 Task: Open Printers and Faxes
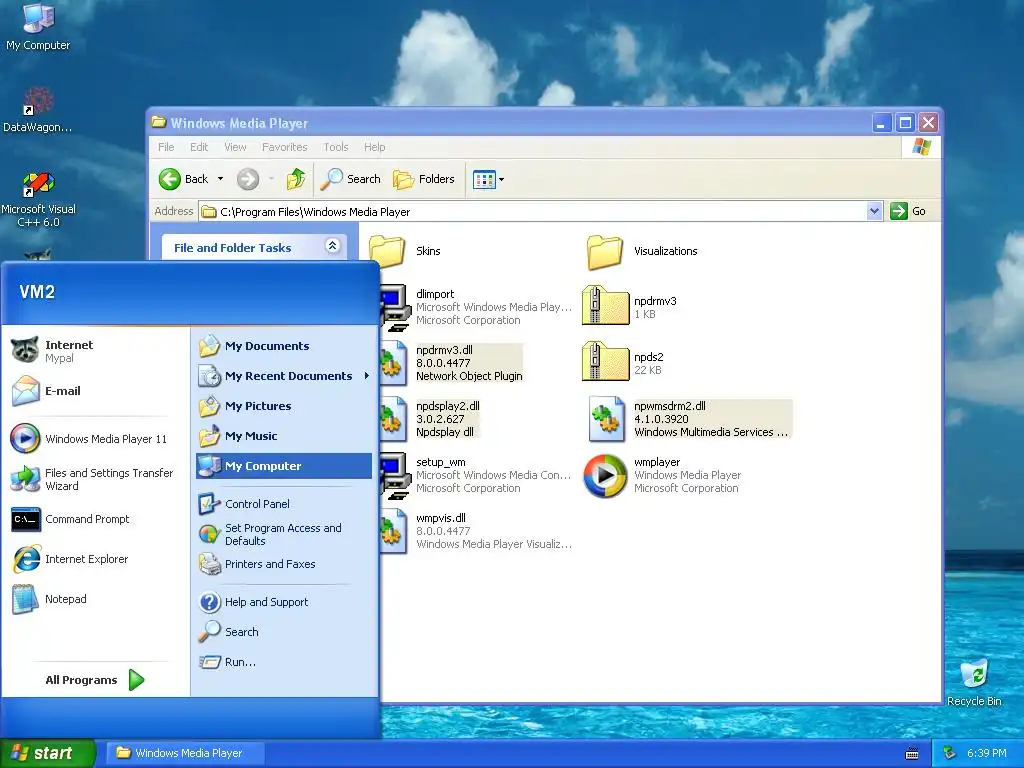258,564
